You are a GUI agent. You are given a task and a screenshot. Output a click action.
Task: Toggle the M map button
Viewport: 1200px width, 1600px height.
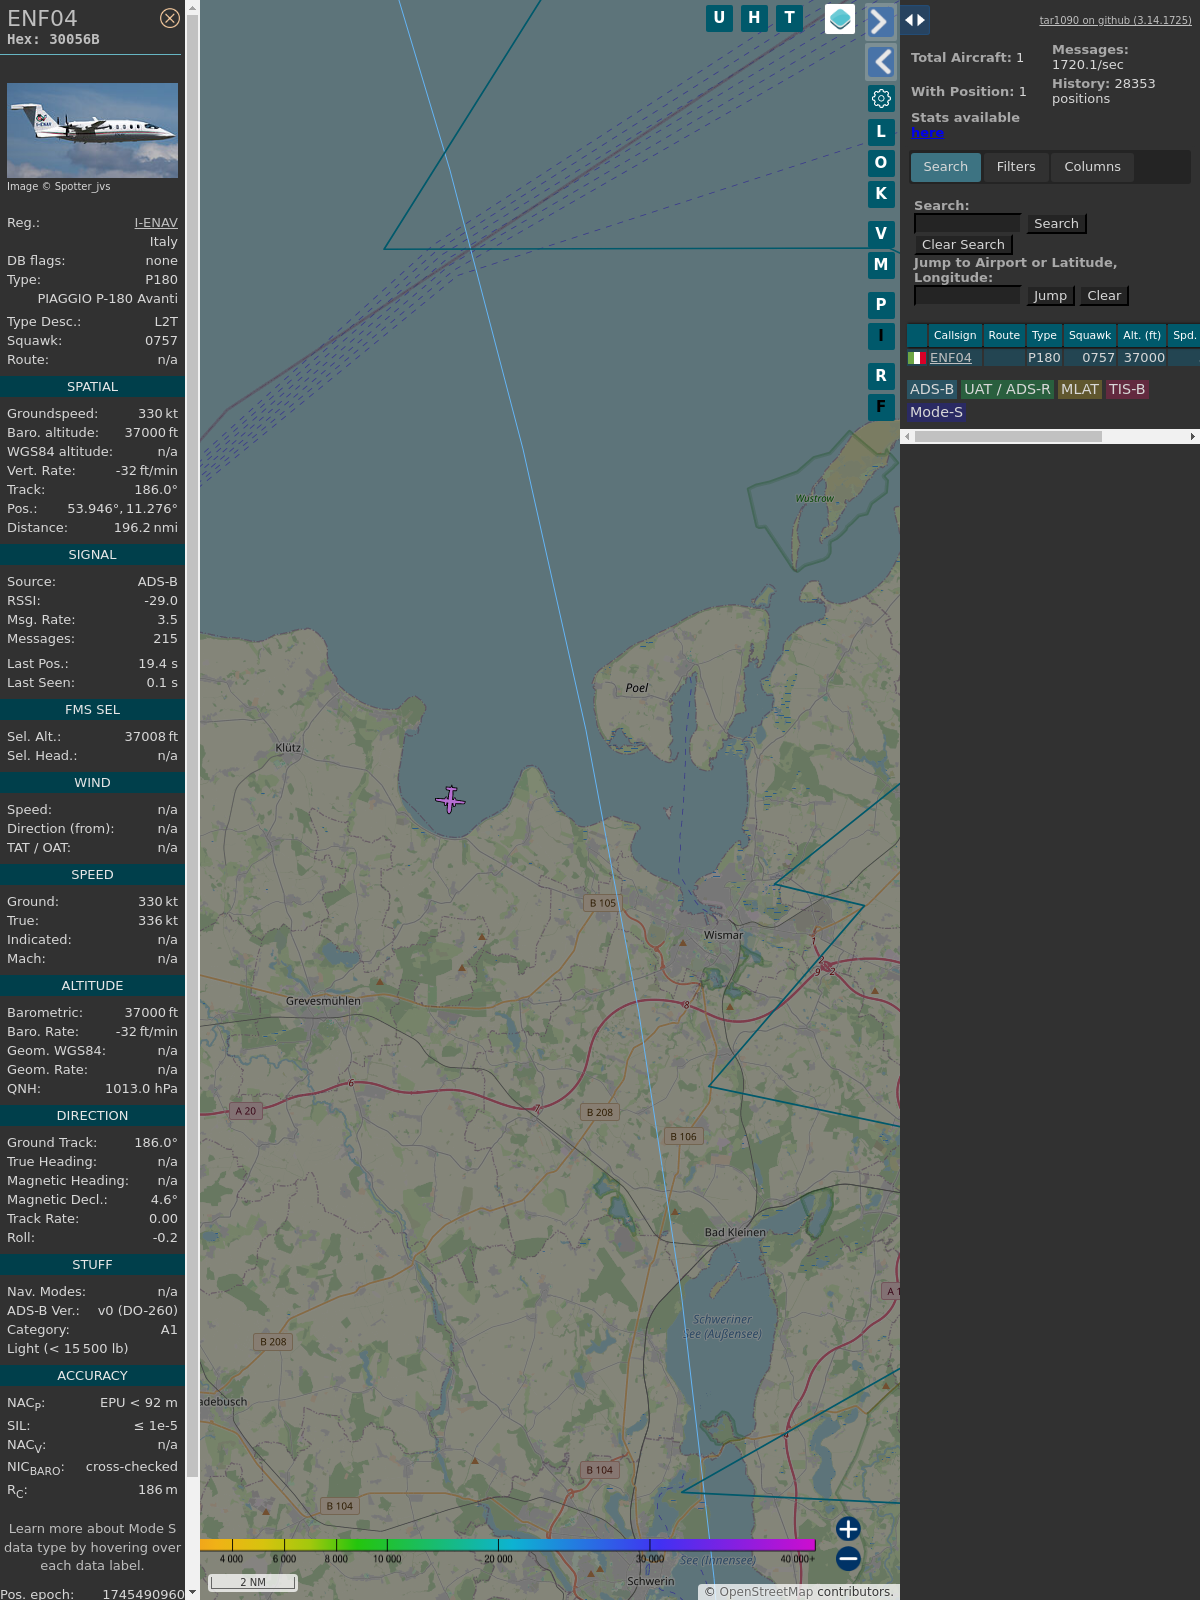coord(881,265)
